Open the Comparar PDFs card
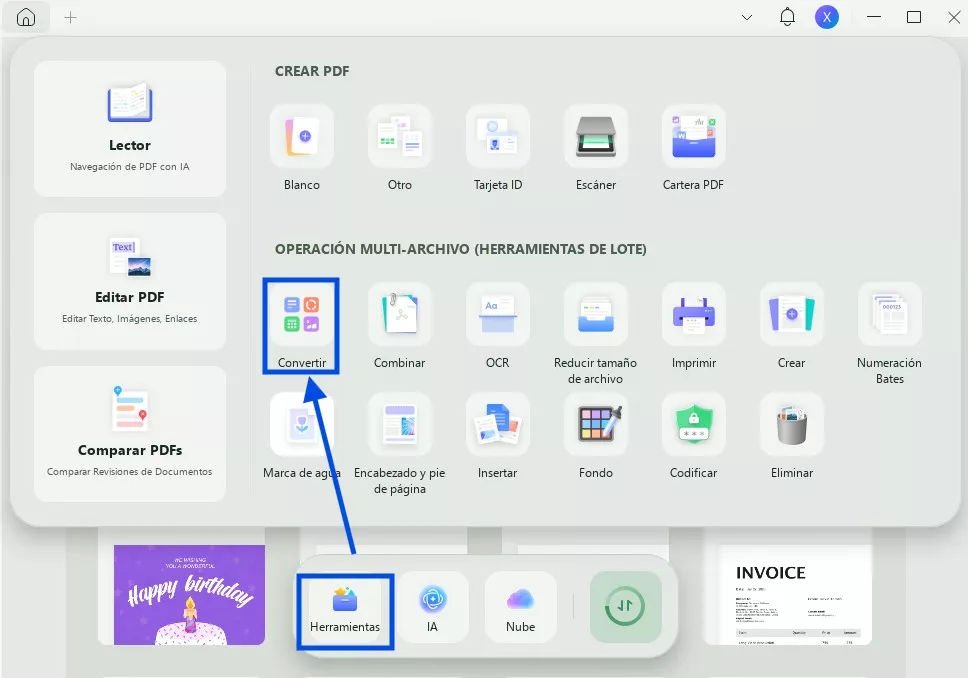The height and width of the screenshot is (678, 968). [x=130, y=433]
